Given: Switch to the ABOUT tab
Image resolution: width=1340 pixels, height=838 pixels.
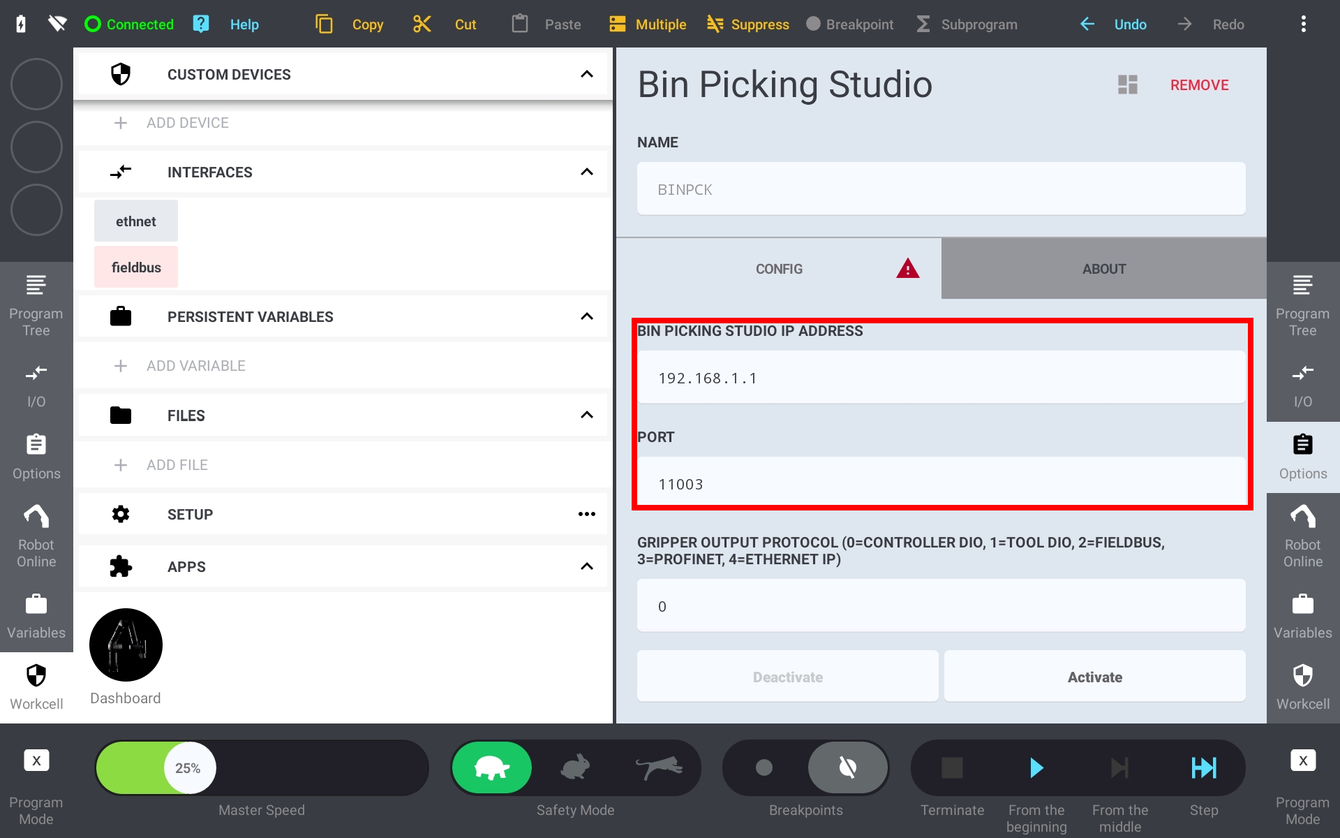Looking at the screenshot, I should (1104, 269).
